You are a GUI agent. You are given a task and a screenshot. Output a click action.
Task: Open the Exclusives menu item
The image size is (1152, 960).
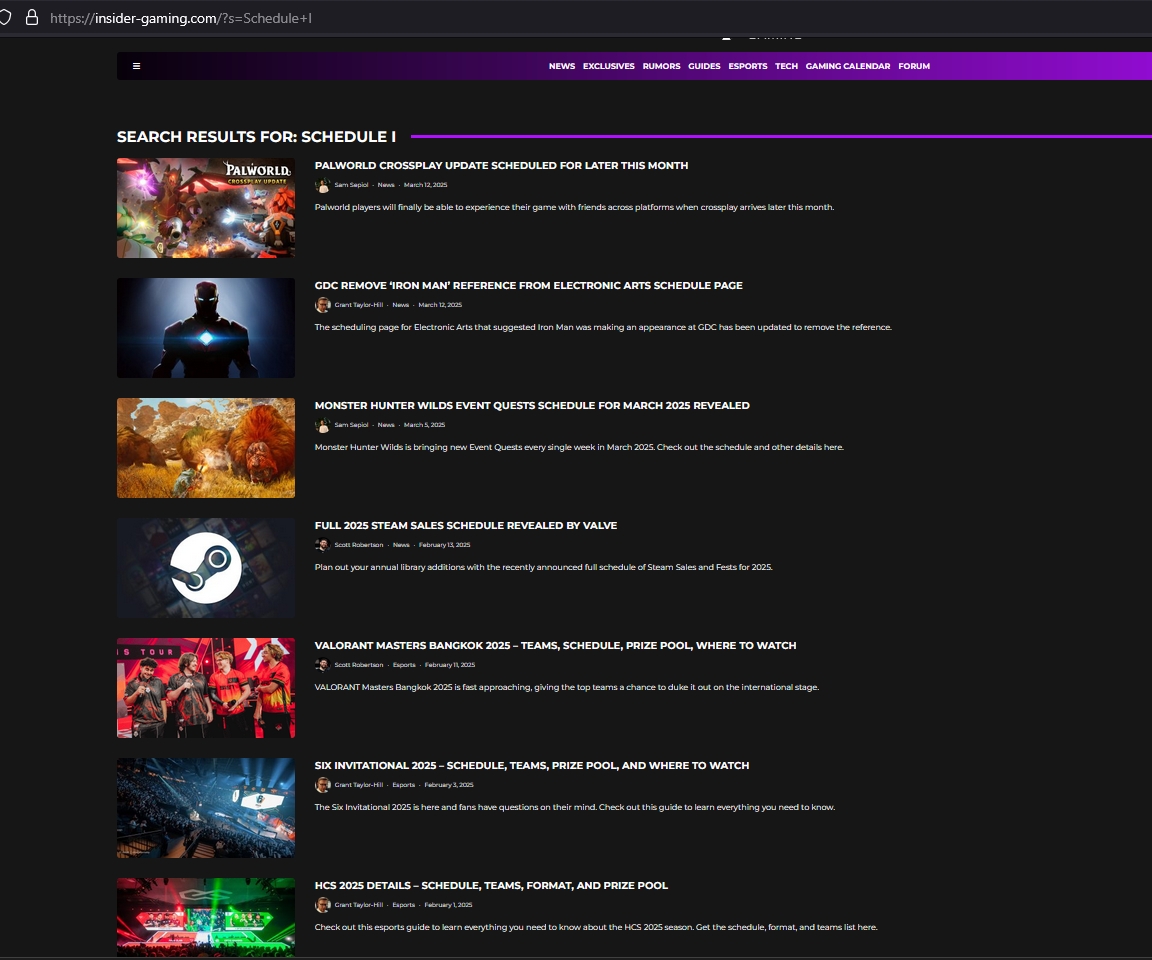pyautogui.click(x=608, y=66)
